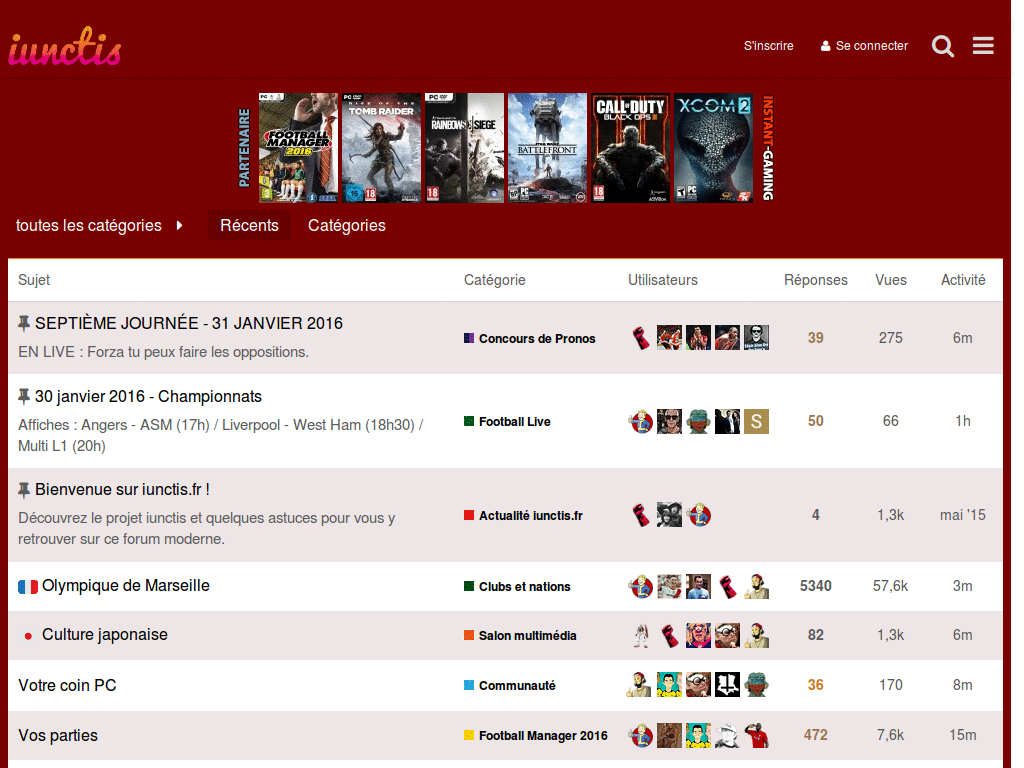Click the Japan flag icon beside Culture japonaise
Screen dimensions: 1024x768
[27, 635]
